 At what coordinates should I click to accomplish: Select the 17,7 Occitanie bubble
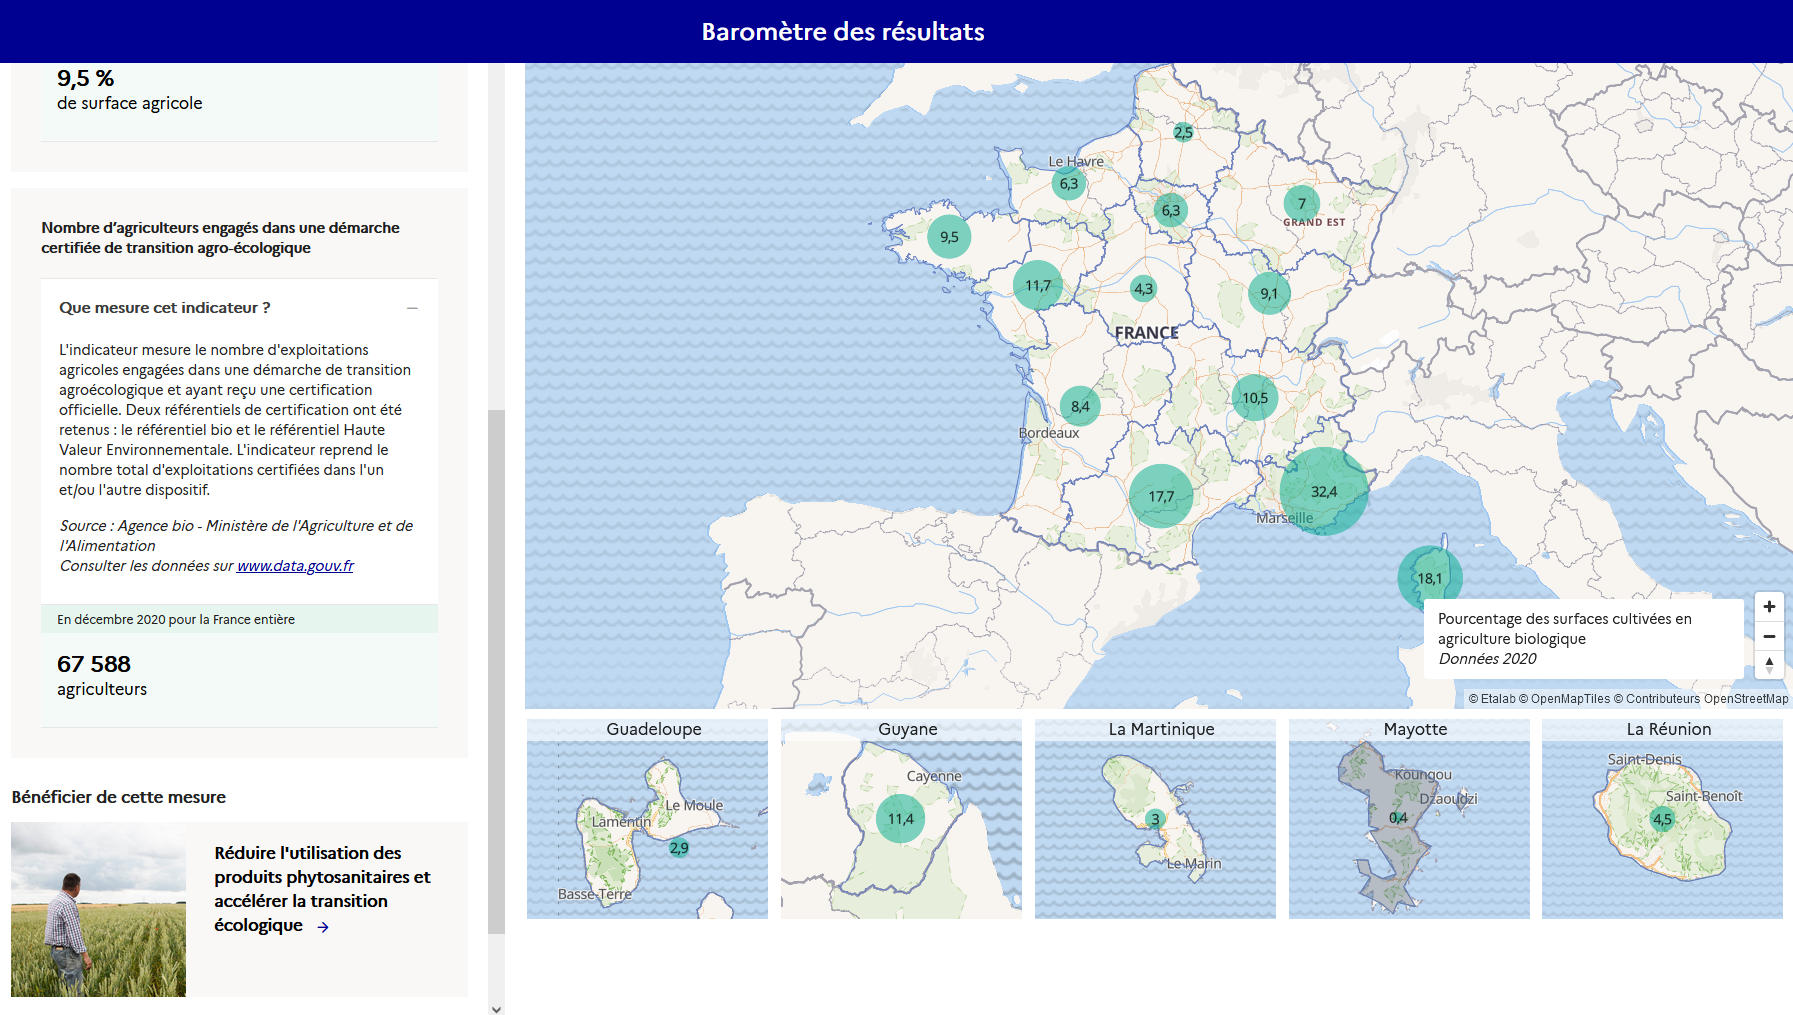1161,496
